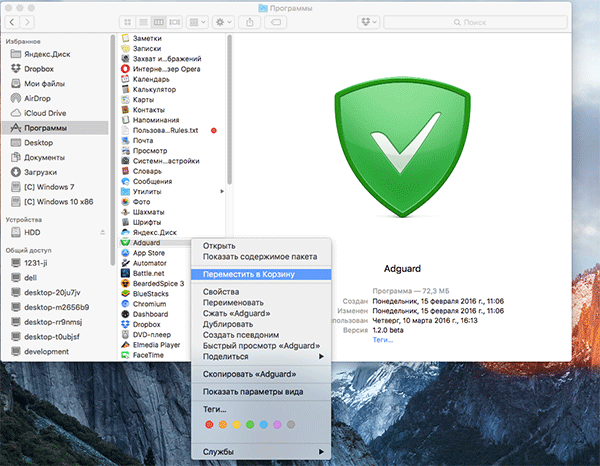Screen dimensions: 600x466
Task: Open the Arrange items dropdown in toolbar
Action: point(198,21)
